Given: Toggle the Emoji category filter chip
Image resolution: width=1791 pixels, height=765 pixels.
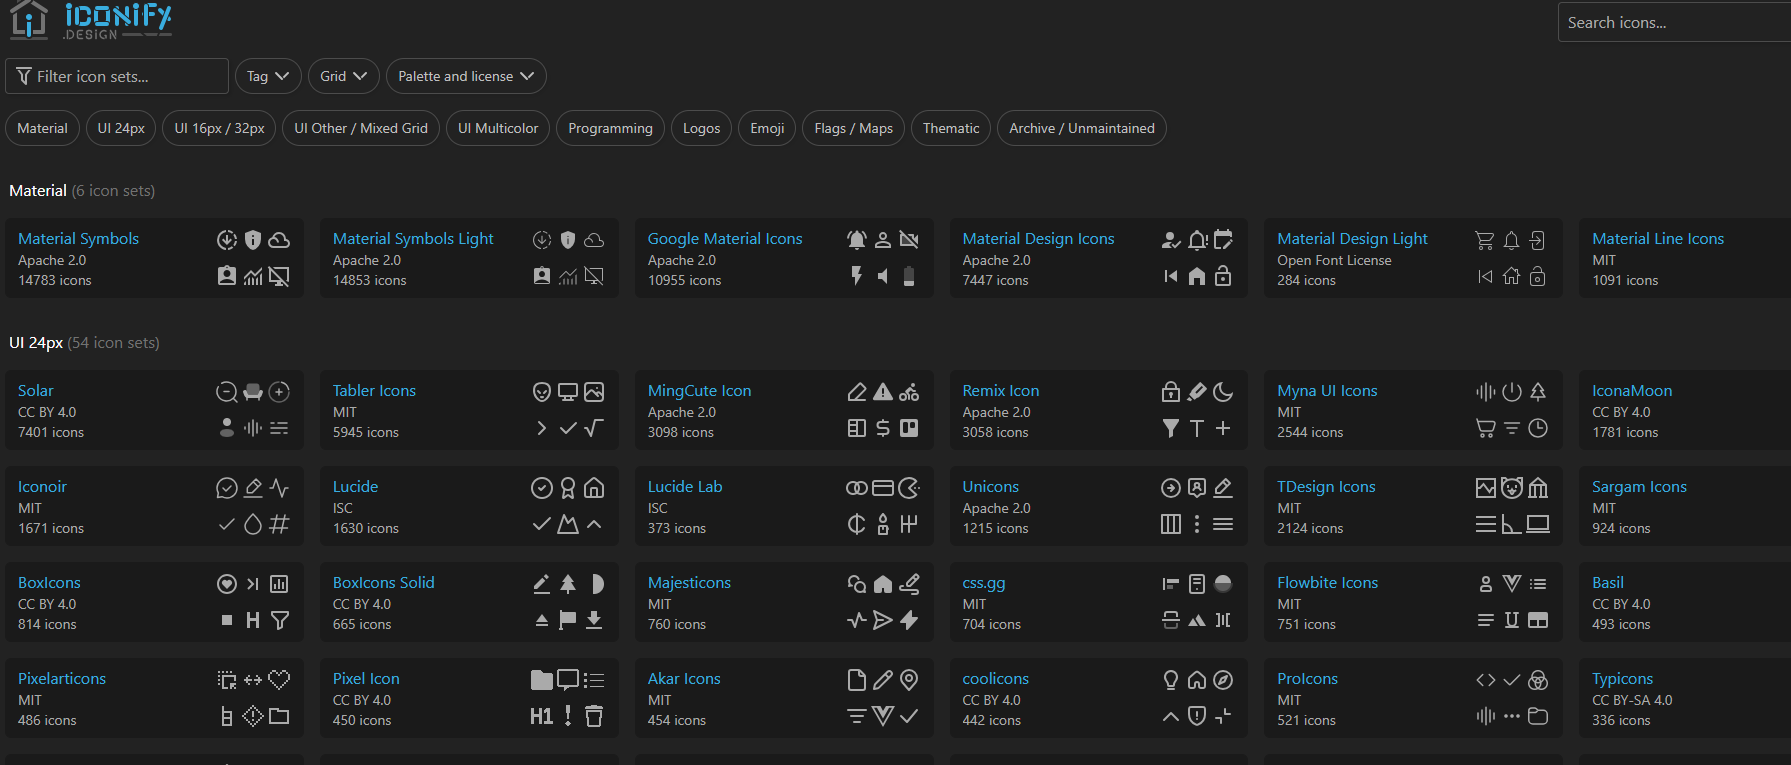Looking at the screenshot, I should click(x=767, y=128).
